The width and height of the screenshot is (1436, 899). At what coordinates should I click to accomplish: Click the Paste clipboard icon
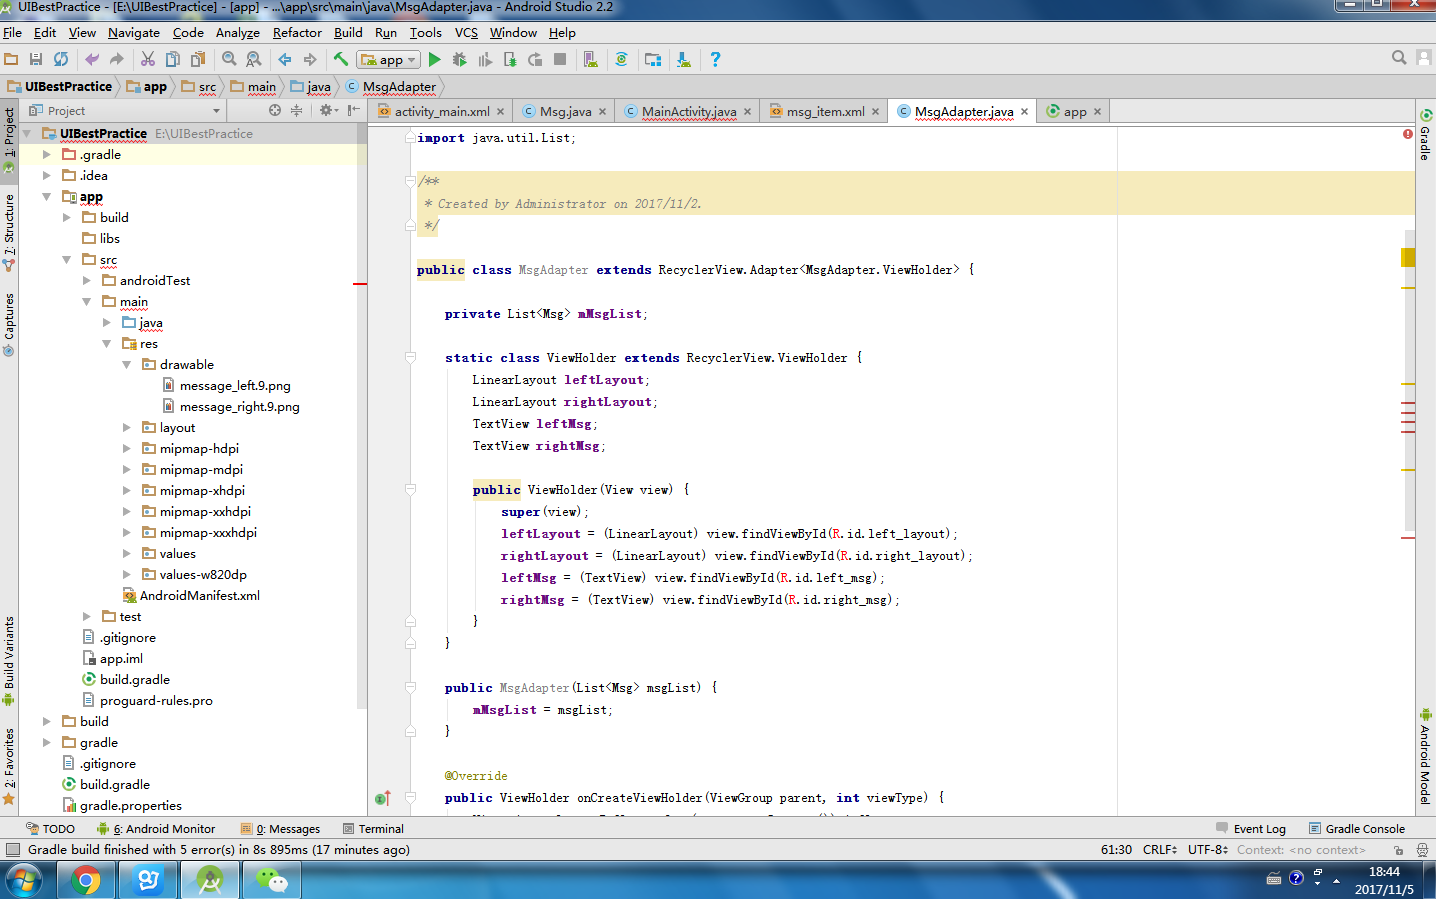(x=198, y=59)
